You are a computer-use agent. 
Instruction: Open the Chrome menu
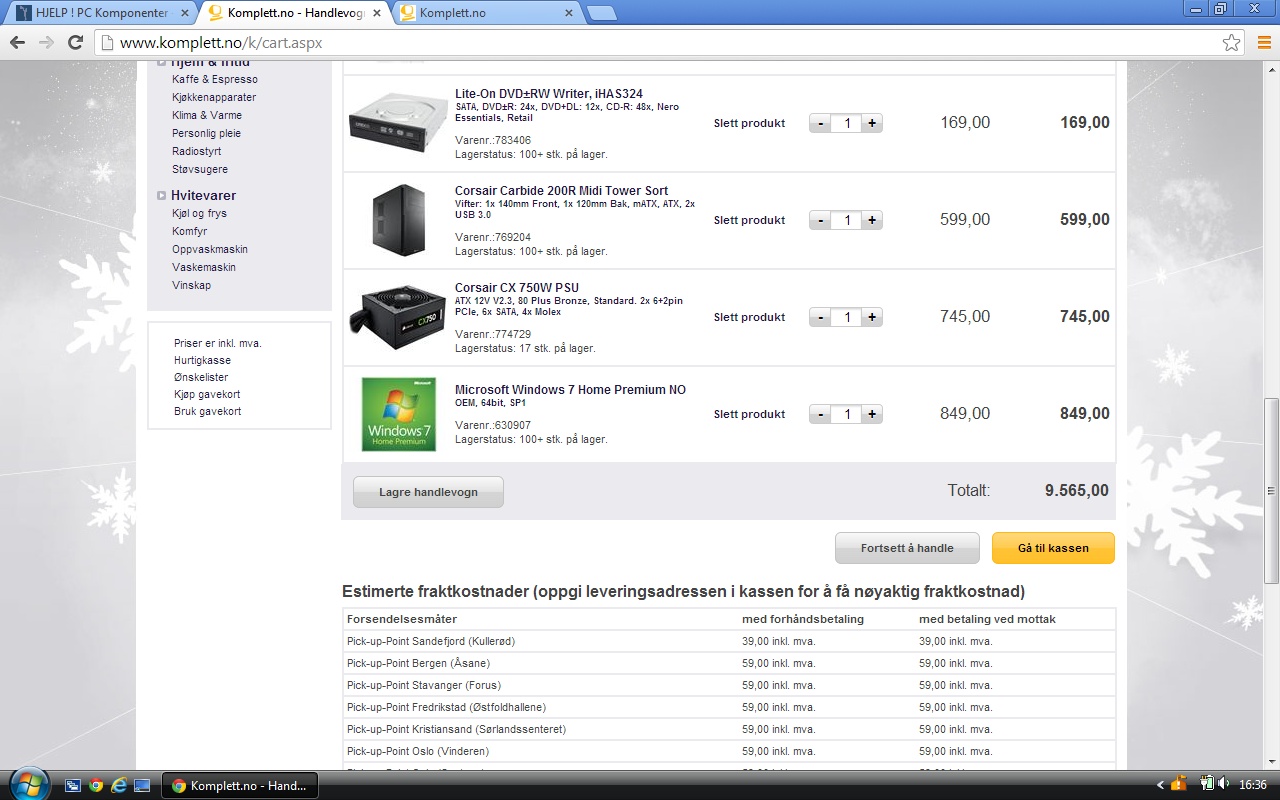pyautogui.click(x=1264, y=43)
